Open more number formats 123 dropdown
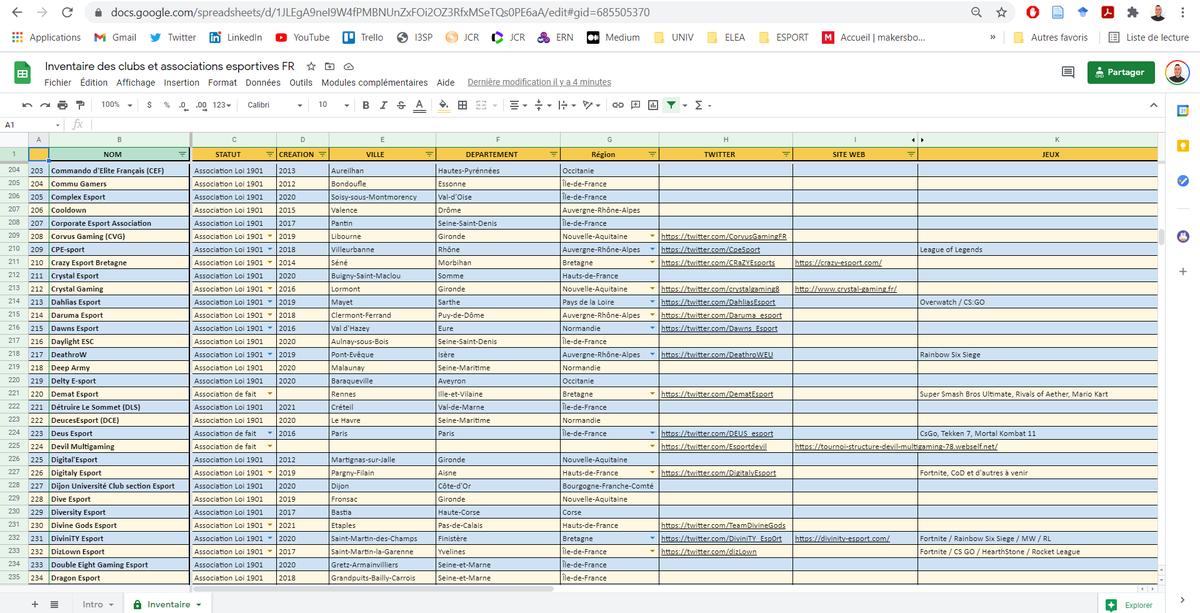Image resolution: width=1200 pixels, height=613 pixels. [223, 105]
